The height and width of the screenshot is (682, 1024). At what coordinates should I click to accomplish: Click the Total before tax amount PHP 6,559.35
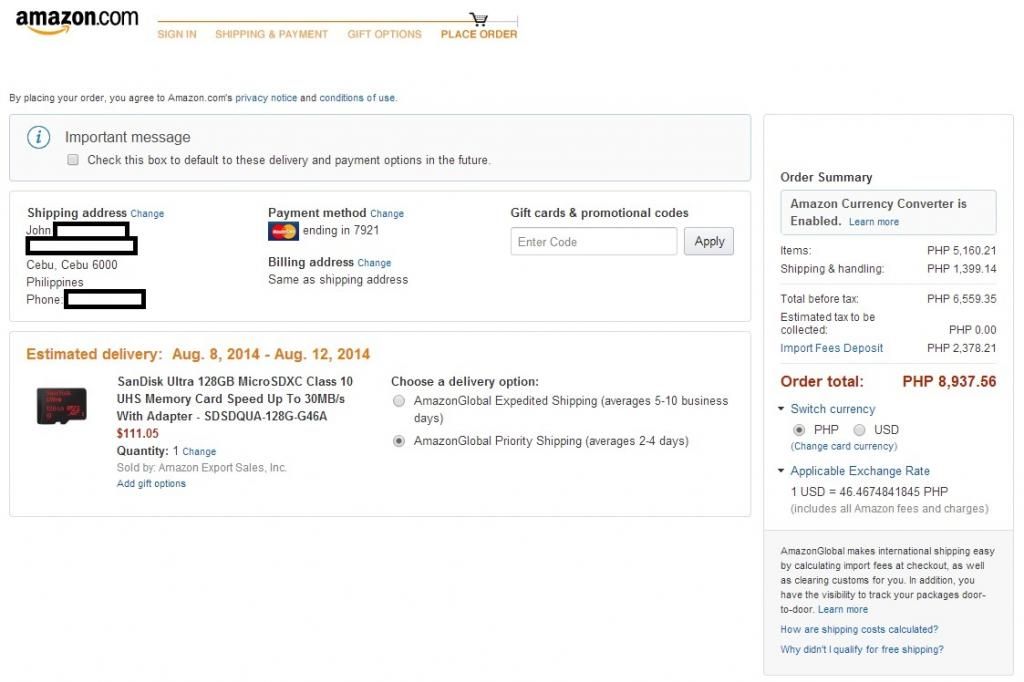962,299
